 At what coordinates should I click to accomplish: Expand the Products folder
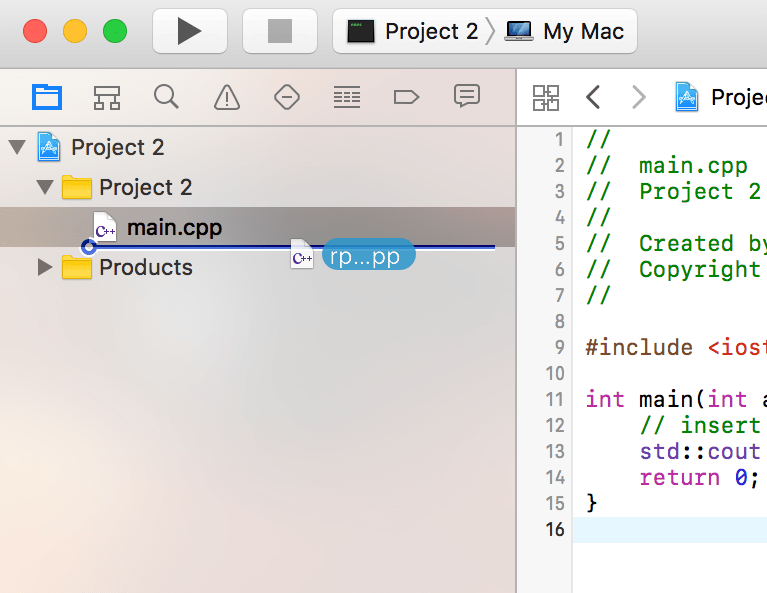[44, 268]
